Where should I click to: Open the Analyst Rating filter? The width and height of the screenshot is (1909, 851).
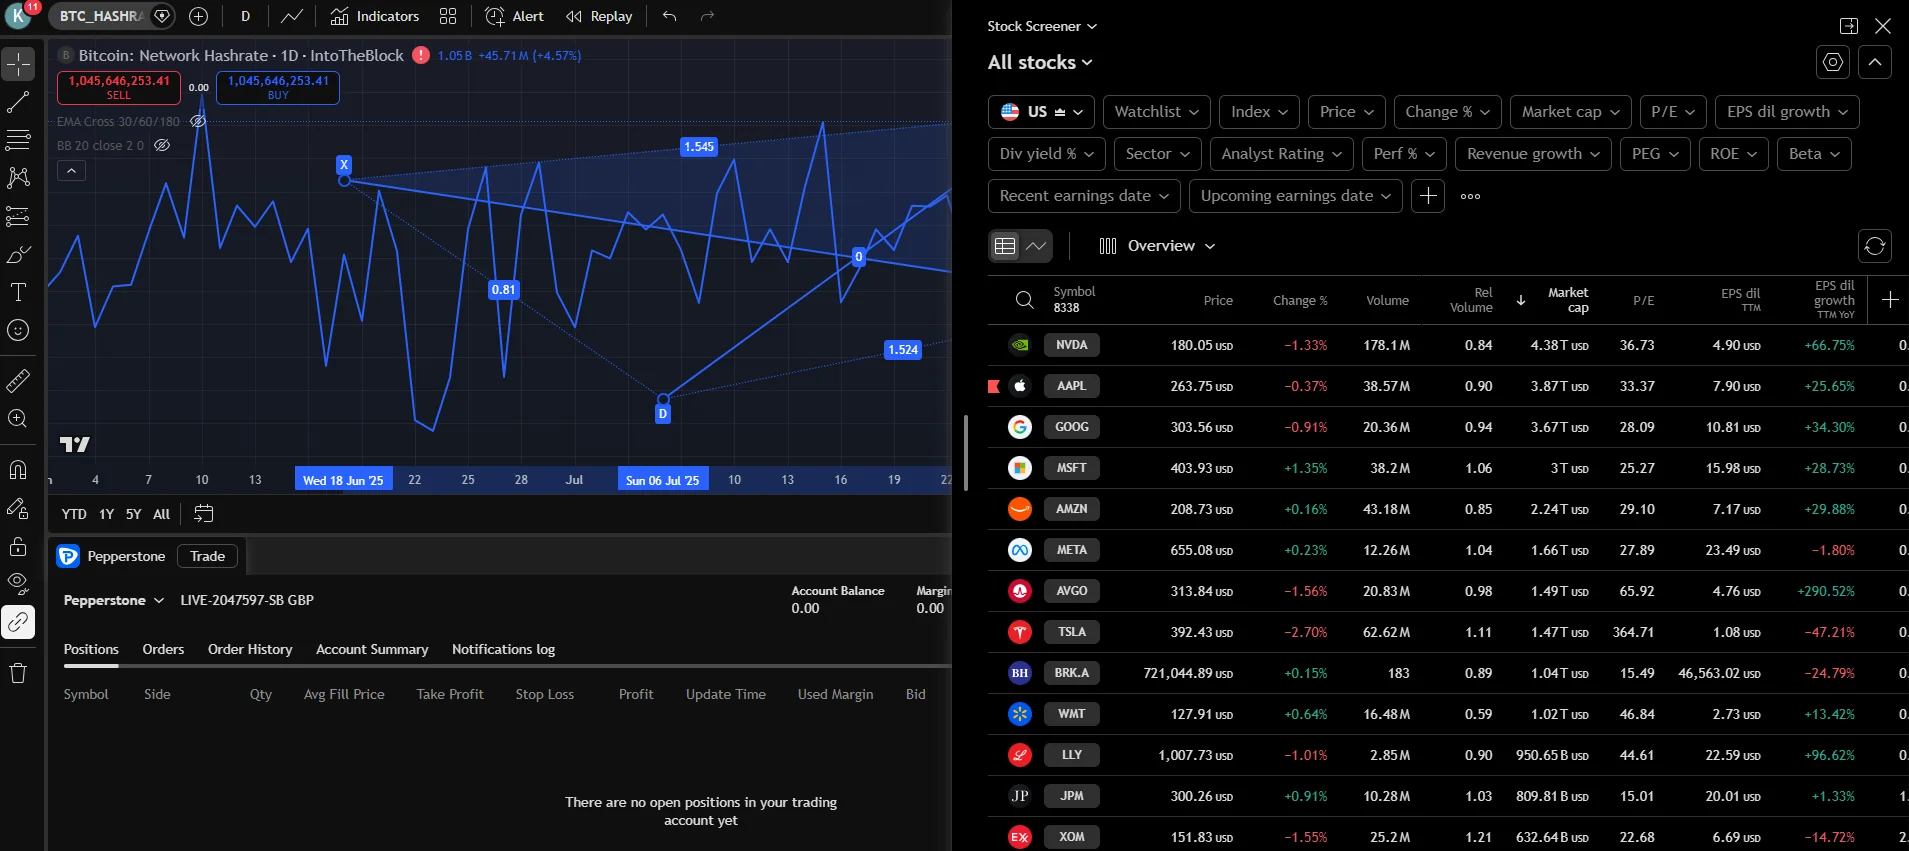[1282, 154]
